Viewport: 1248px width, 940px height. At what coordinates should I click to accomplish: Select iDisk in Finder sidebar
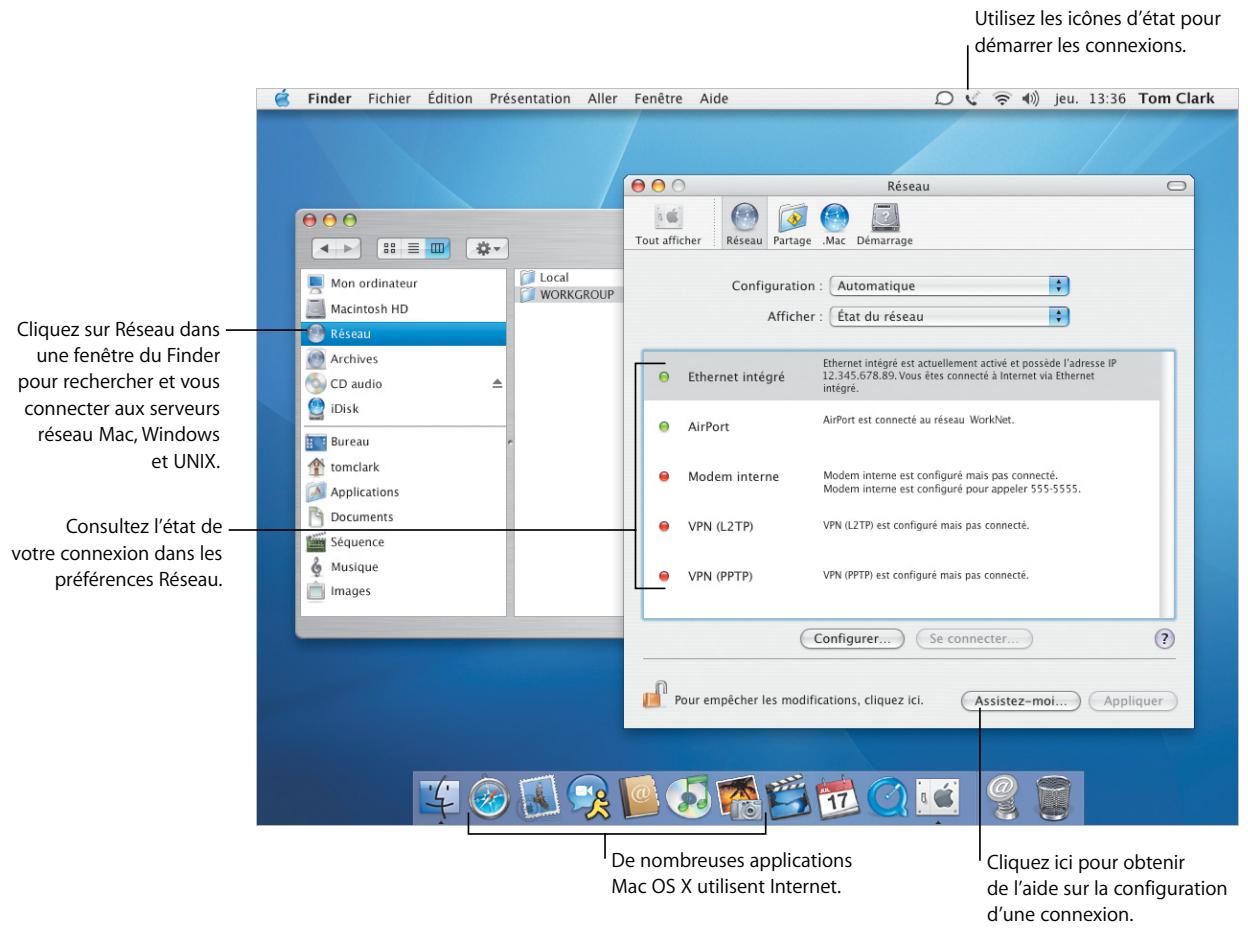(x=405, y=409)
